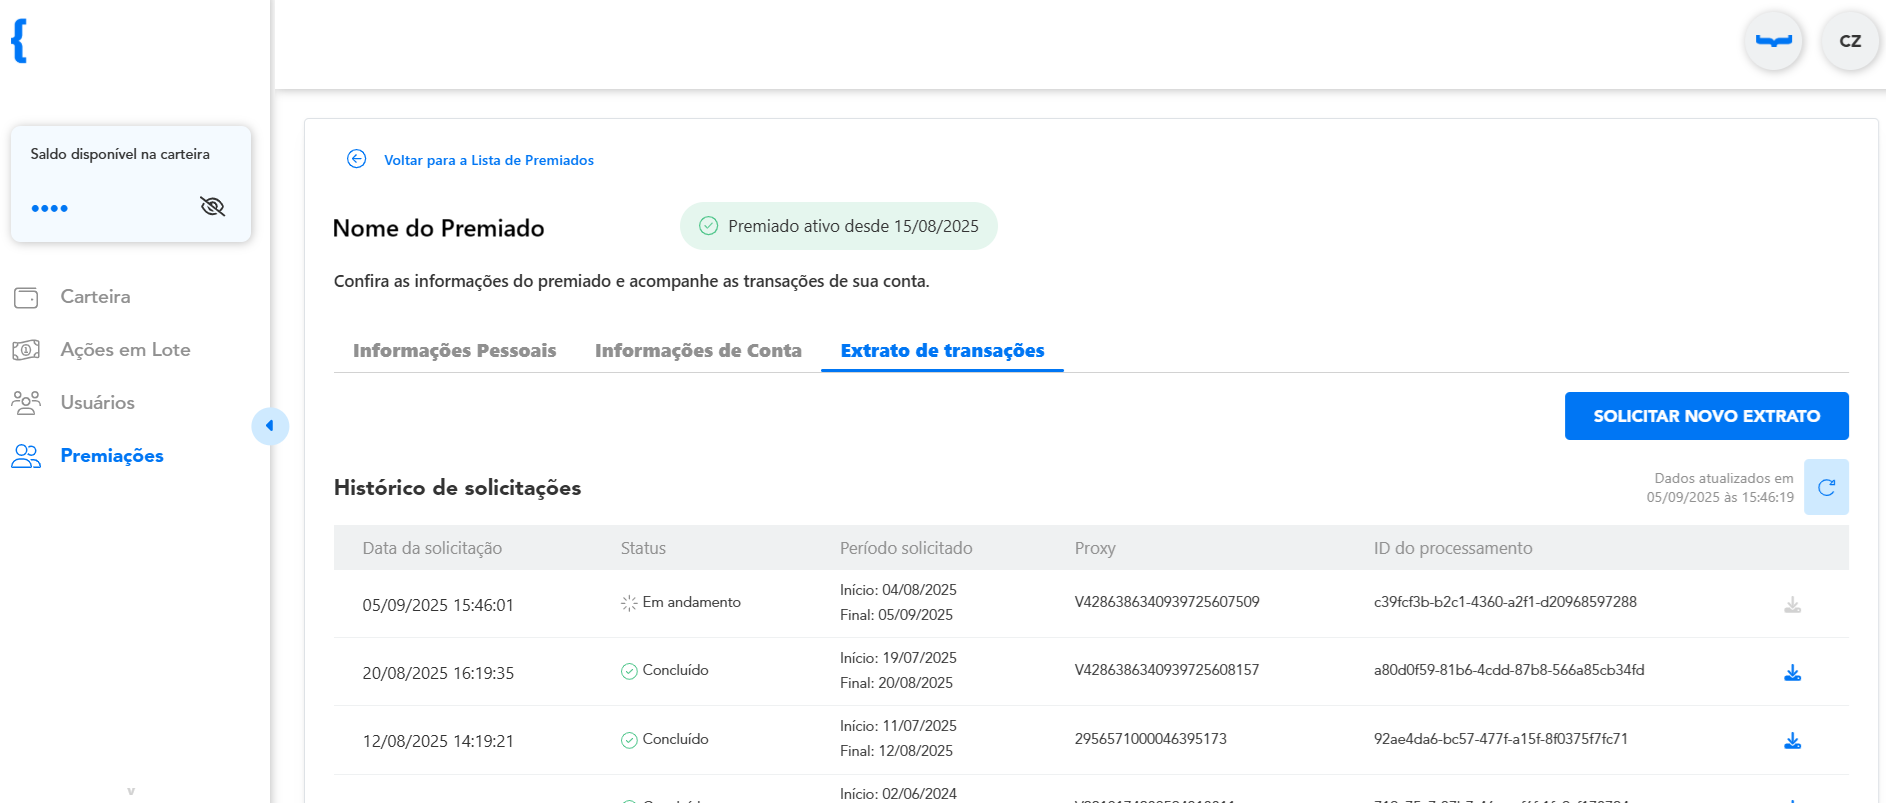Click Saldo disponível na carteira label
1886x803 pixels.
[x=120, y=154]
